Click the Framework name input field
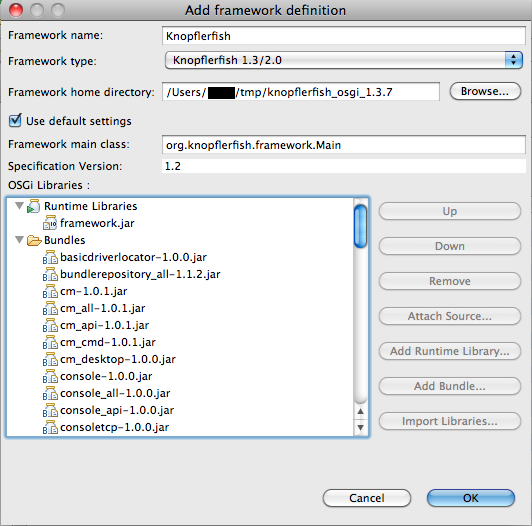 (x=344, y=36)
